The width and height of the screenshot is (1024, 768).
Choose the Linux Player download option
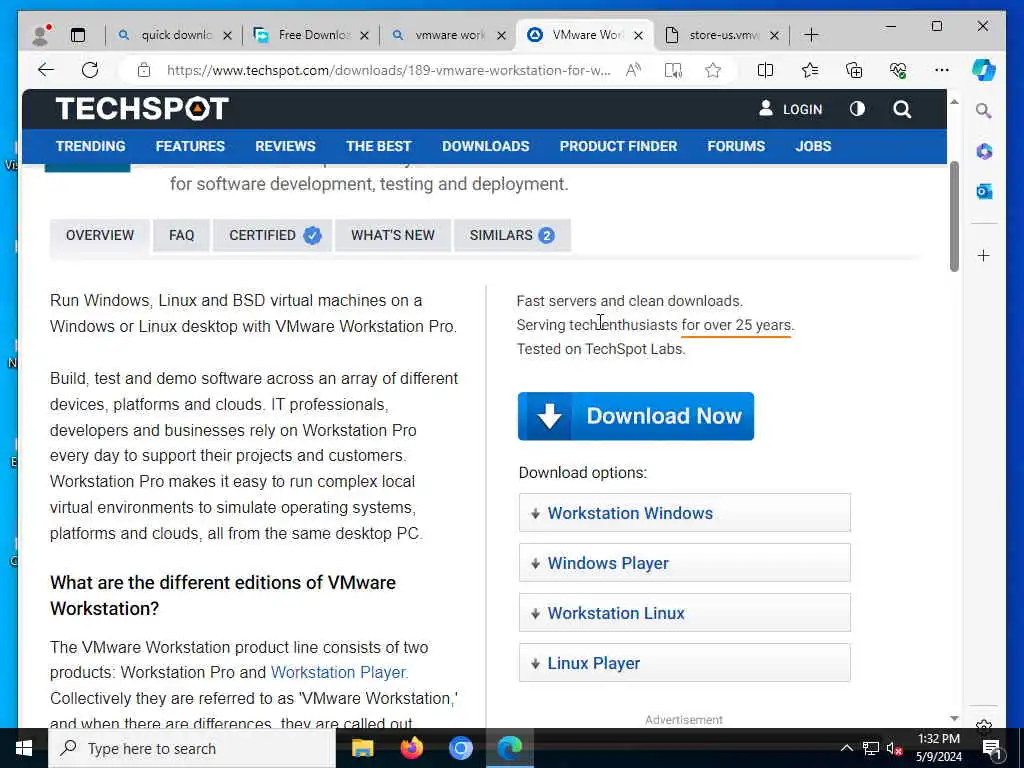(684, 662)
